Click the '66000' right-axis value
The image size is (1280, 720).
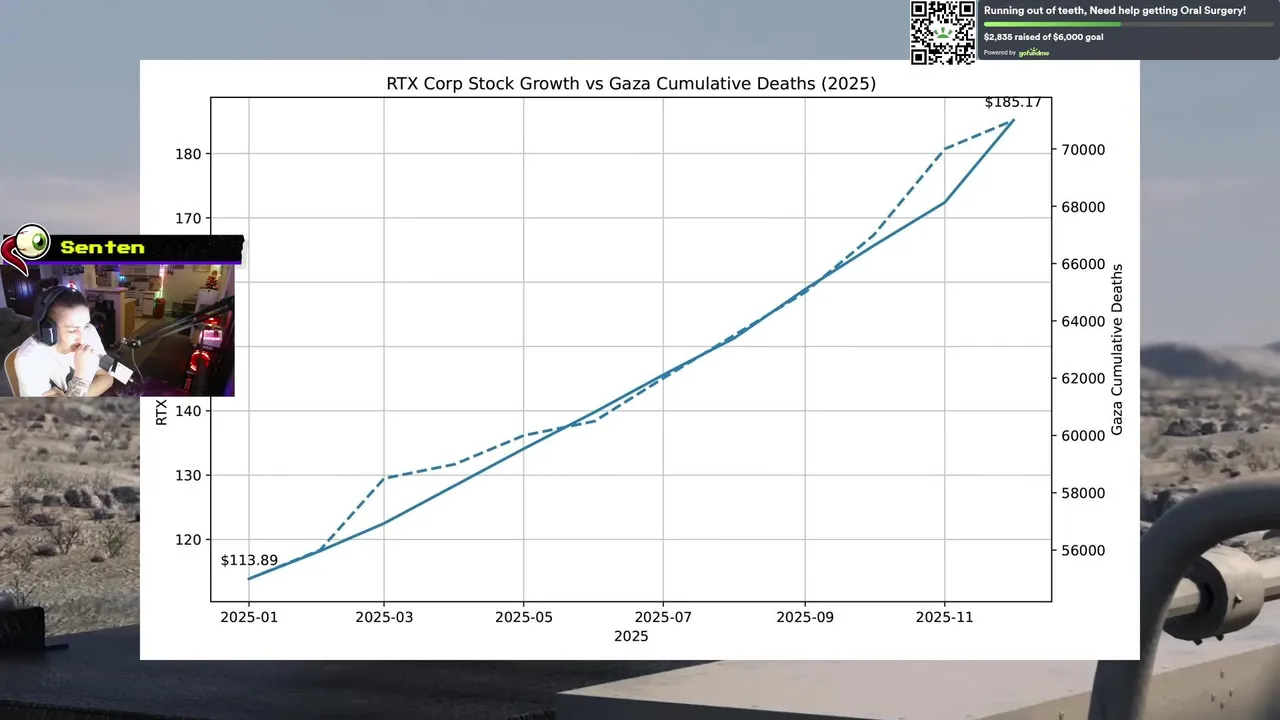1083,264
